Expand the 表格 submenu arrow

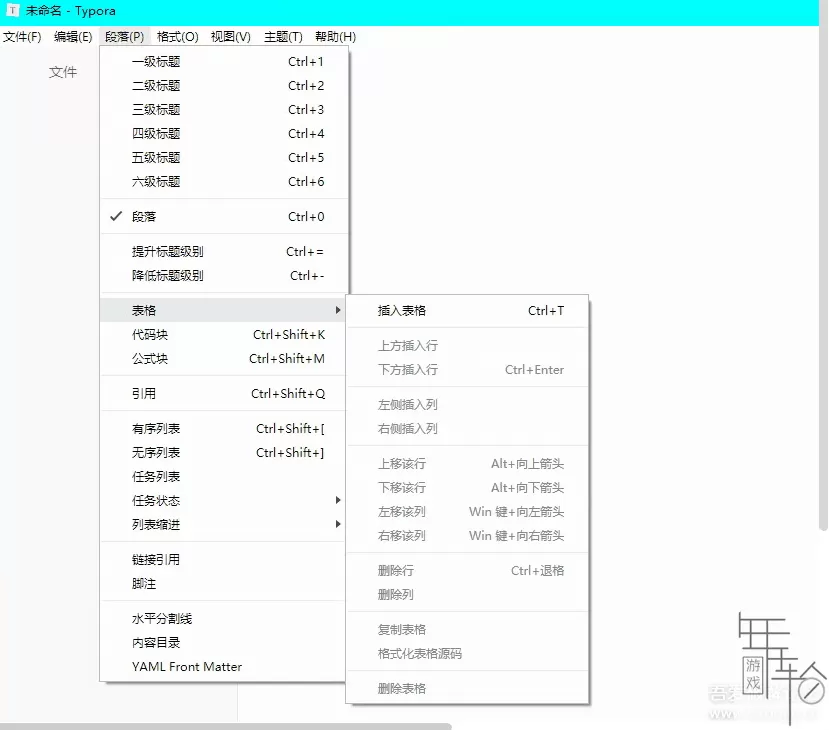tap(338, 310)
